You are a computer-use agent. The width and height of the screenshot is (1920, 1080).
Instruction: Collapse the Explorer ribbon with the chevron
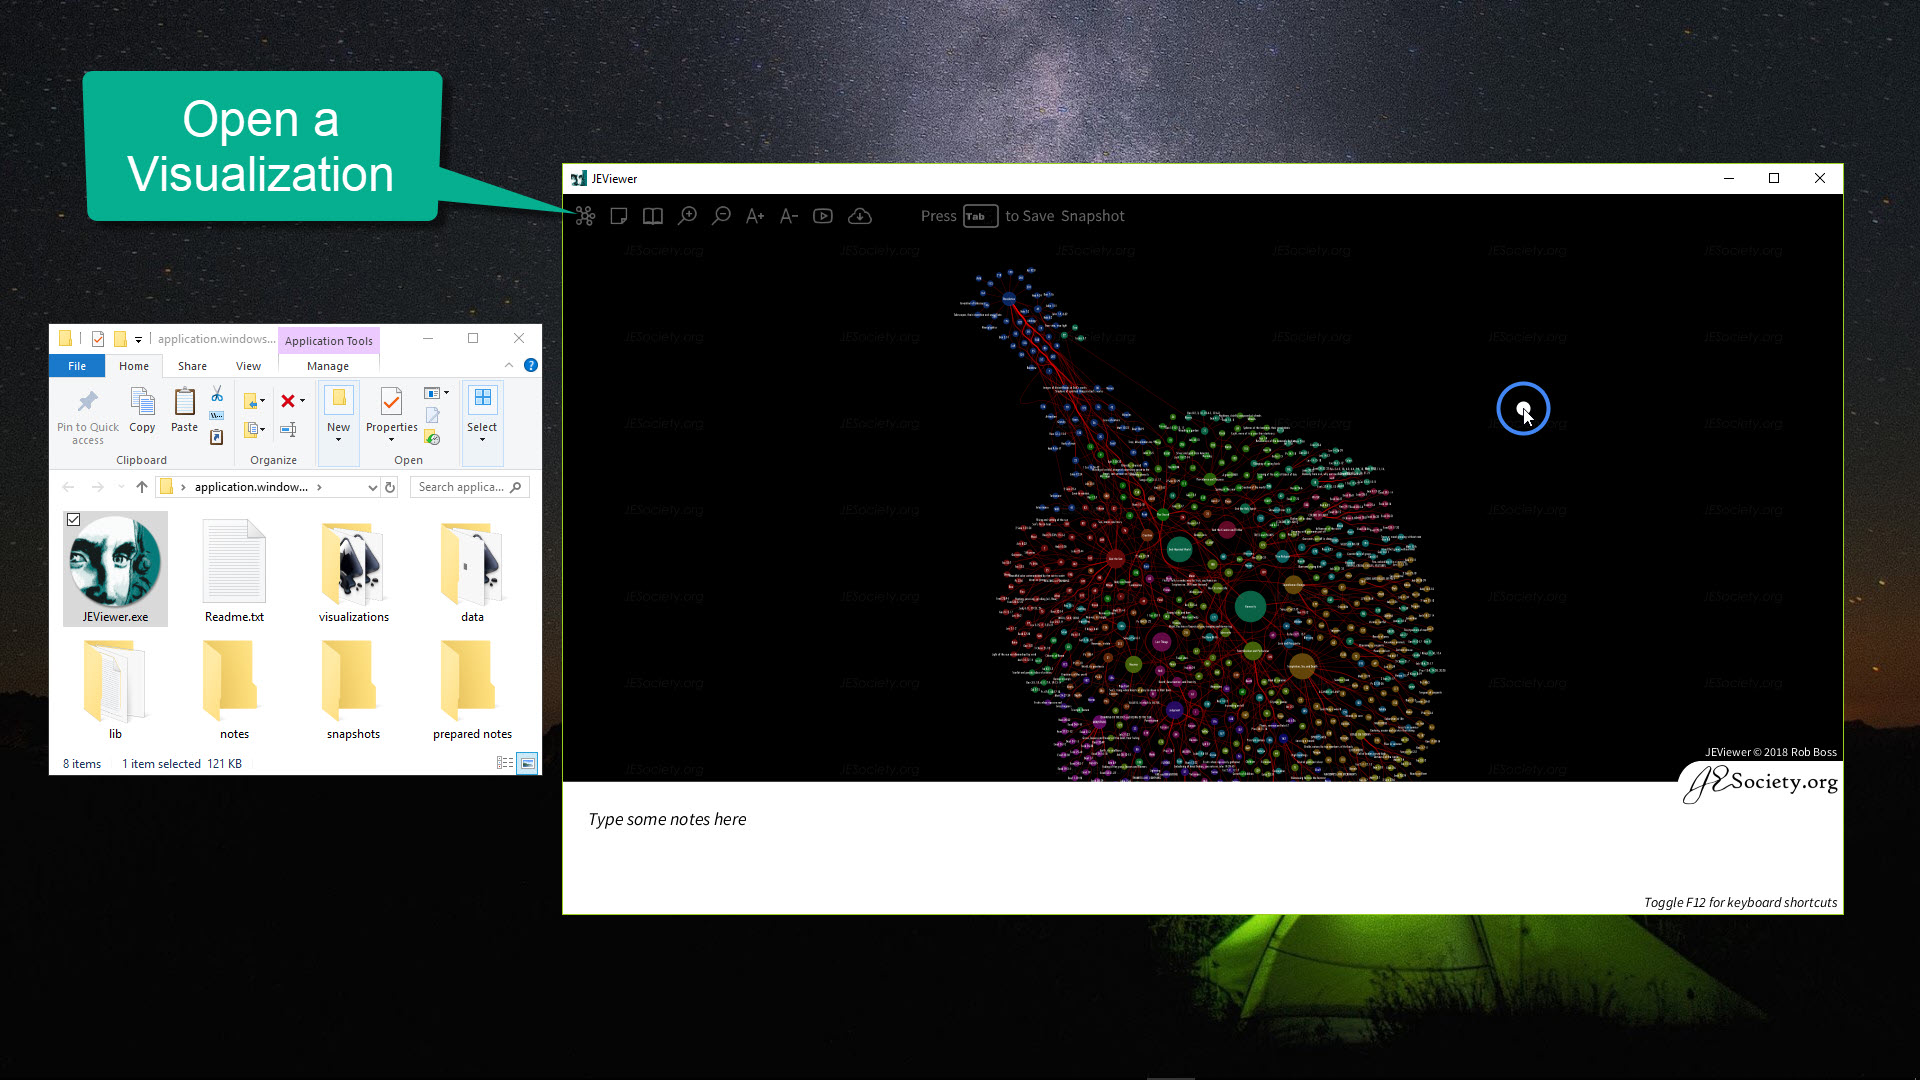[509, 365]
